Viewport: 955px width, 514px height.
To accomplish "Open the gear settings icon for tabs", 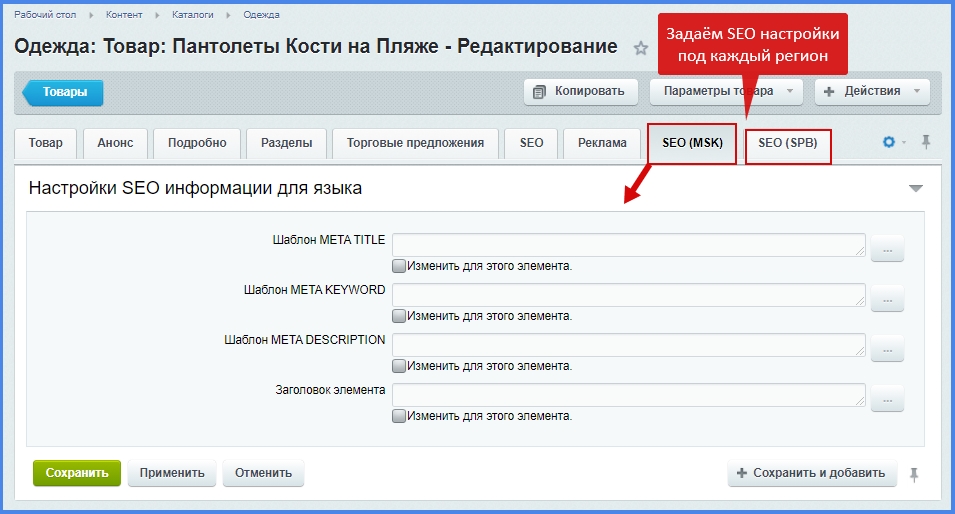I will (x=889, y=143).
